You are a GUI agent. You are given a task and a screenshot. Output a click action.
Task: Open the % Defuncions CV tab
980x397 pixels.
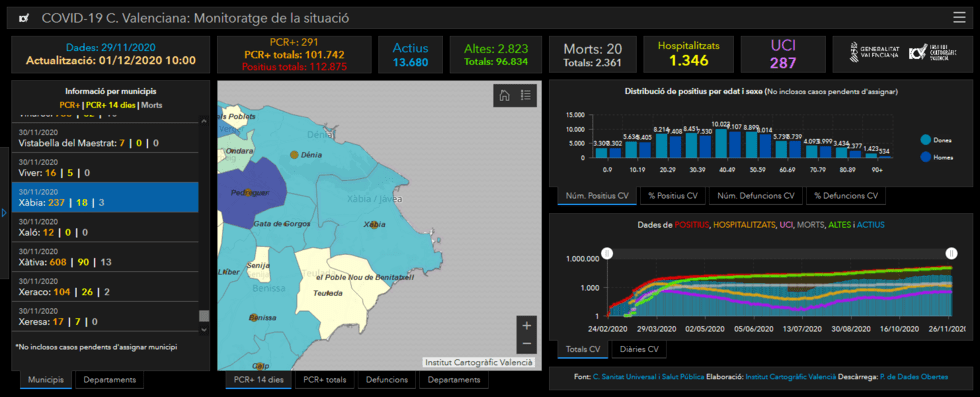click(846, 196)
